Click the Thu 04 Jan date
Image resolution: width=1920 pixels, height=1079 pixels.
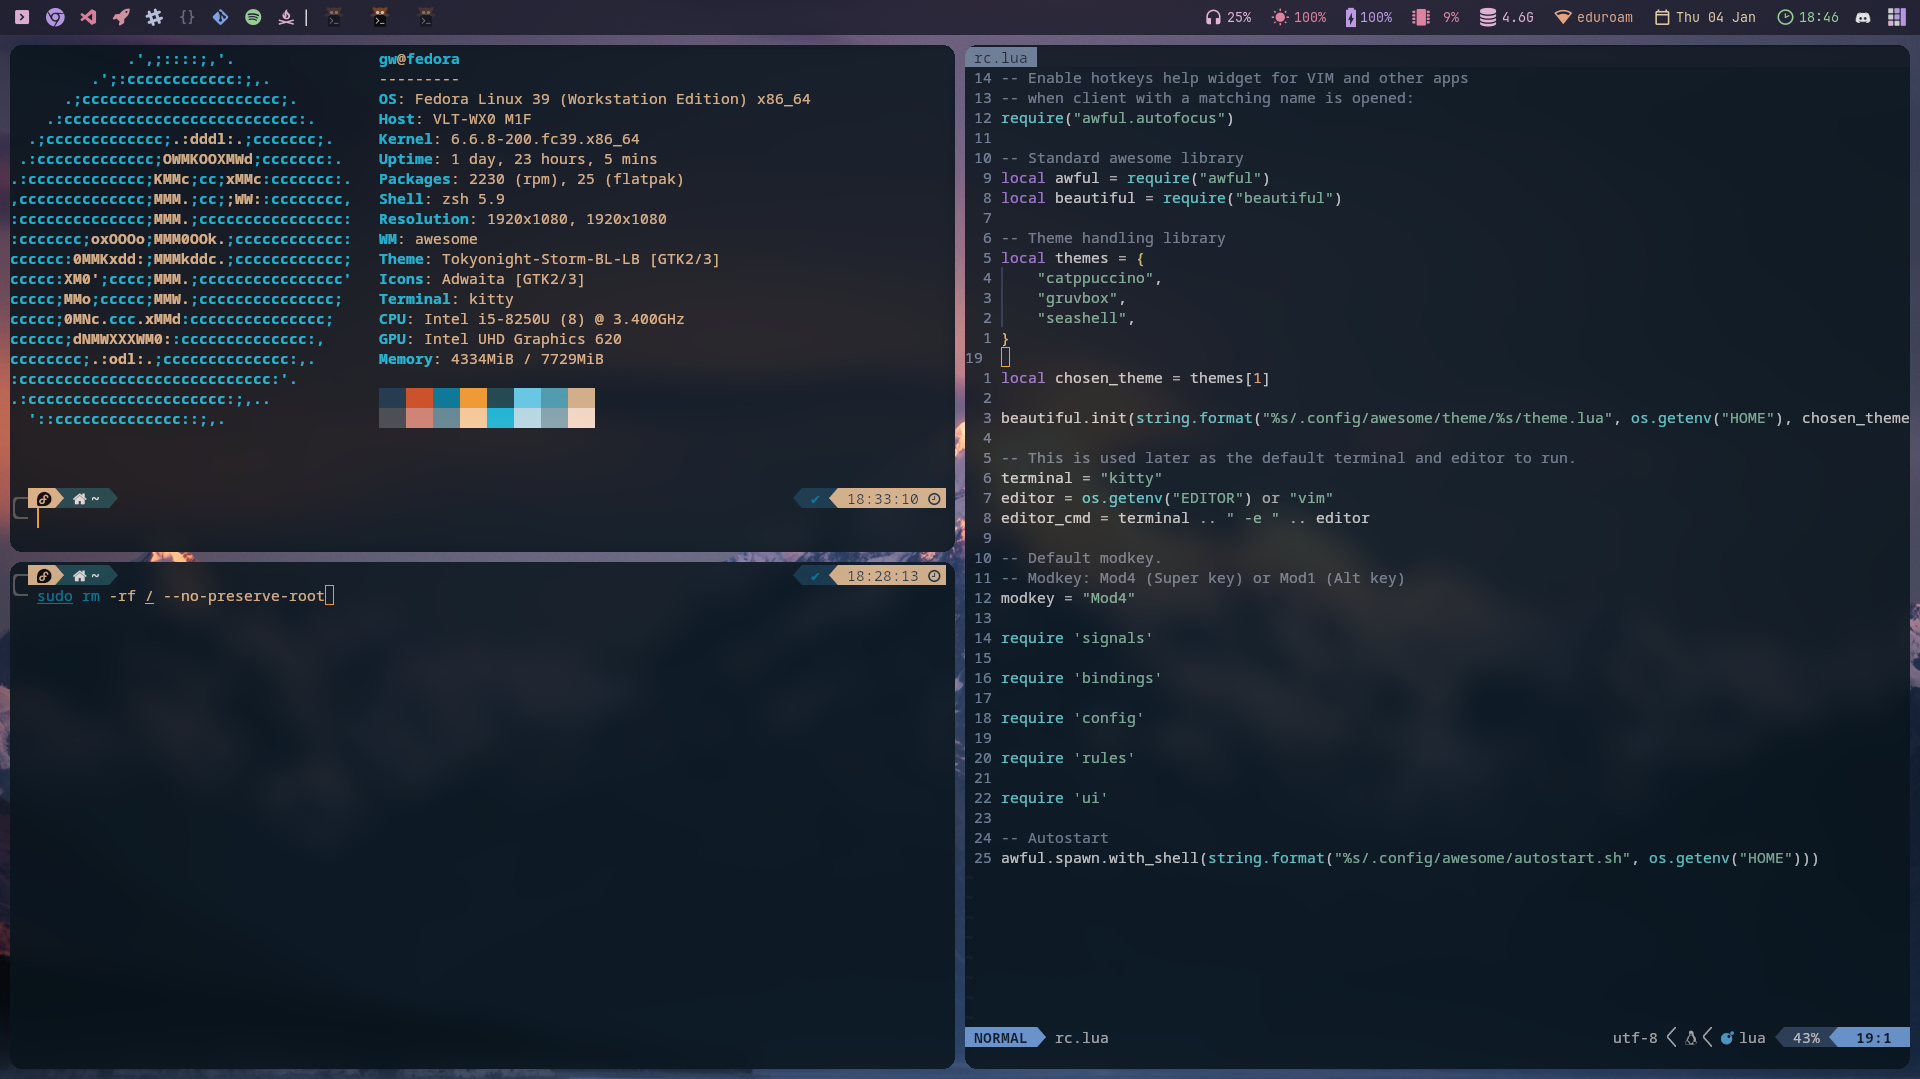coord(1716,17)
